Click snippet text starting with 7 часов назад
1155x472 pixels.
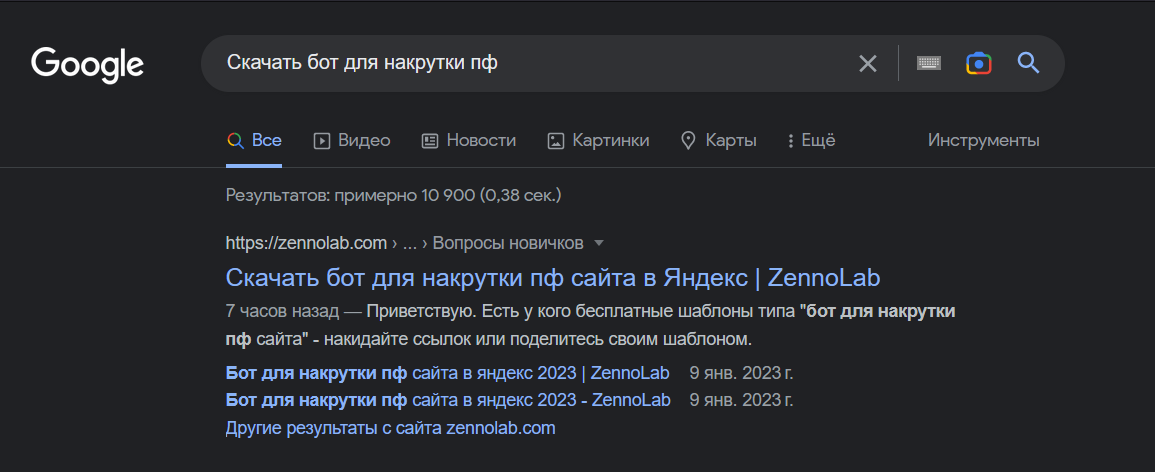click(590, 325)
